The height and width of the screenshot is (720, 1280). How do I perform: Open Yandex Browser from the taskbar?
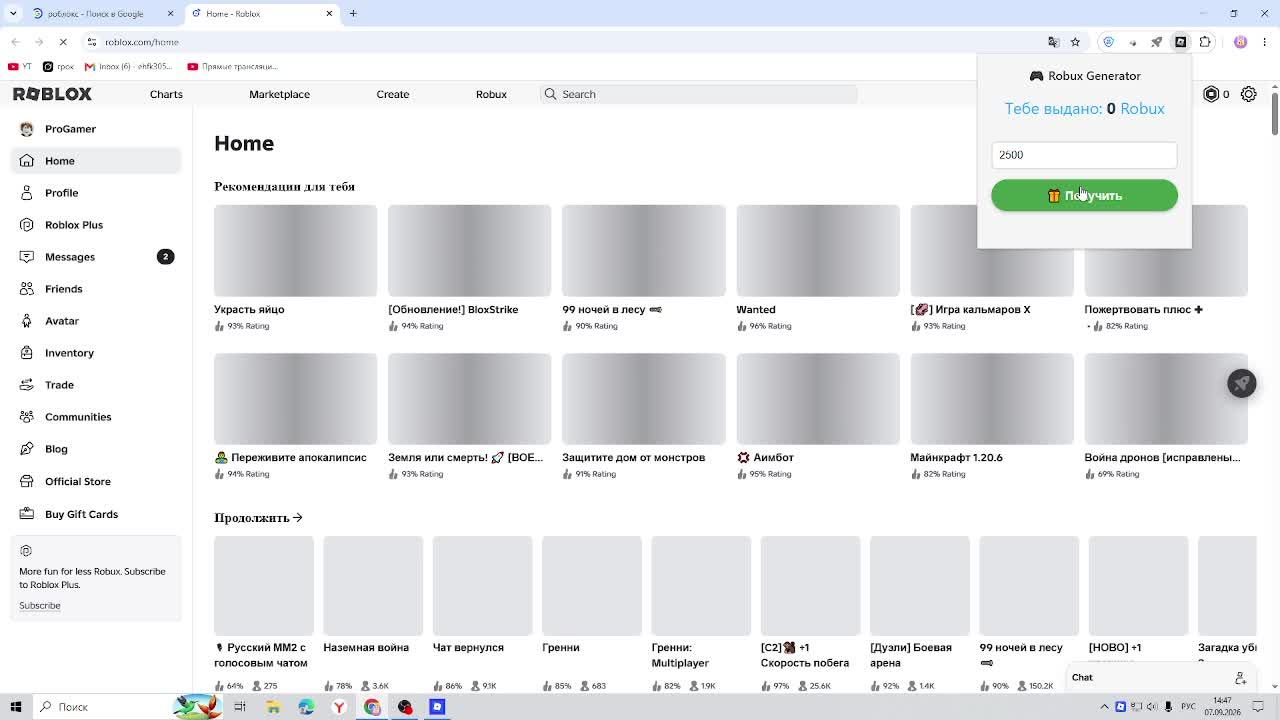(339, 707)
